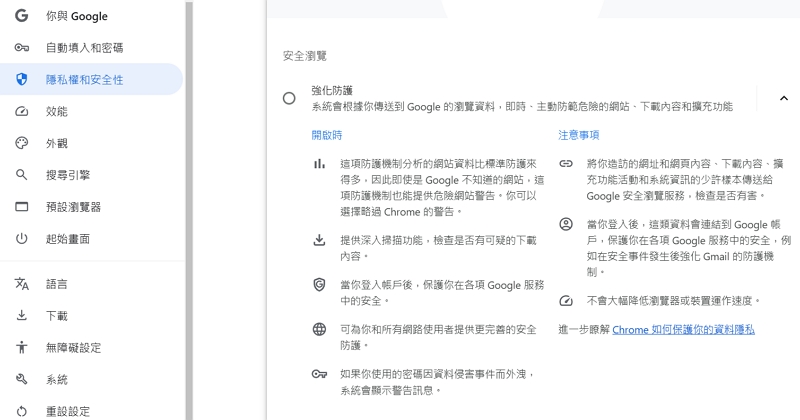Click the reset icon beside 重設設定
The image size is (800, 420).
coord(21,411)
